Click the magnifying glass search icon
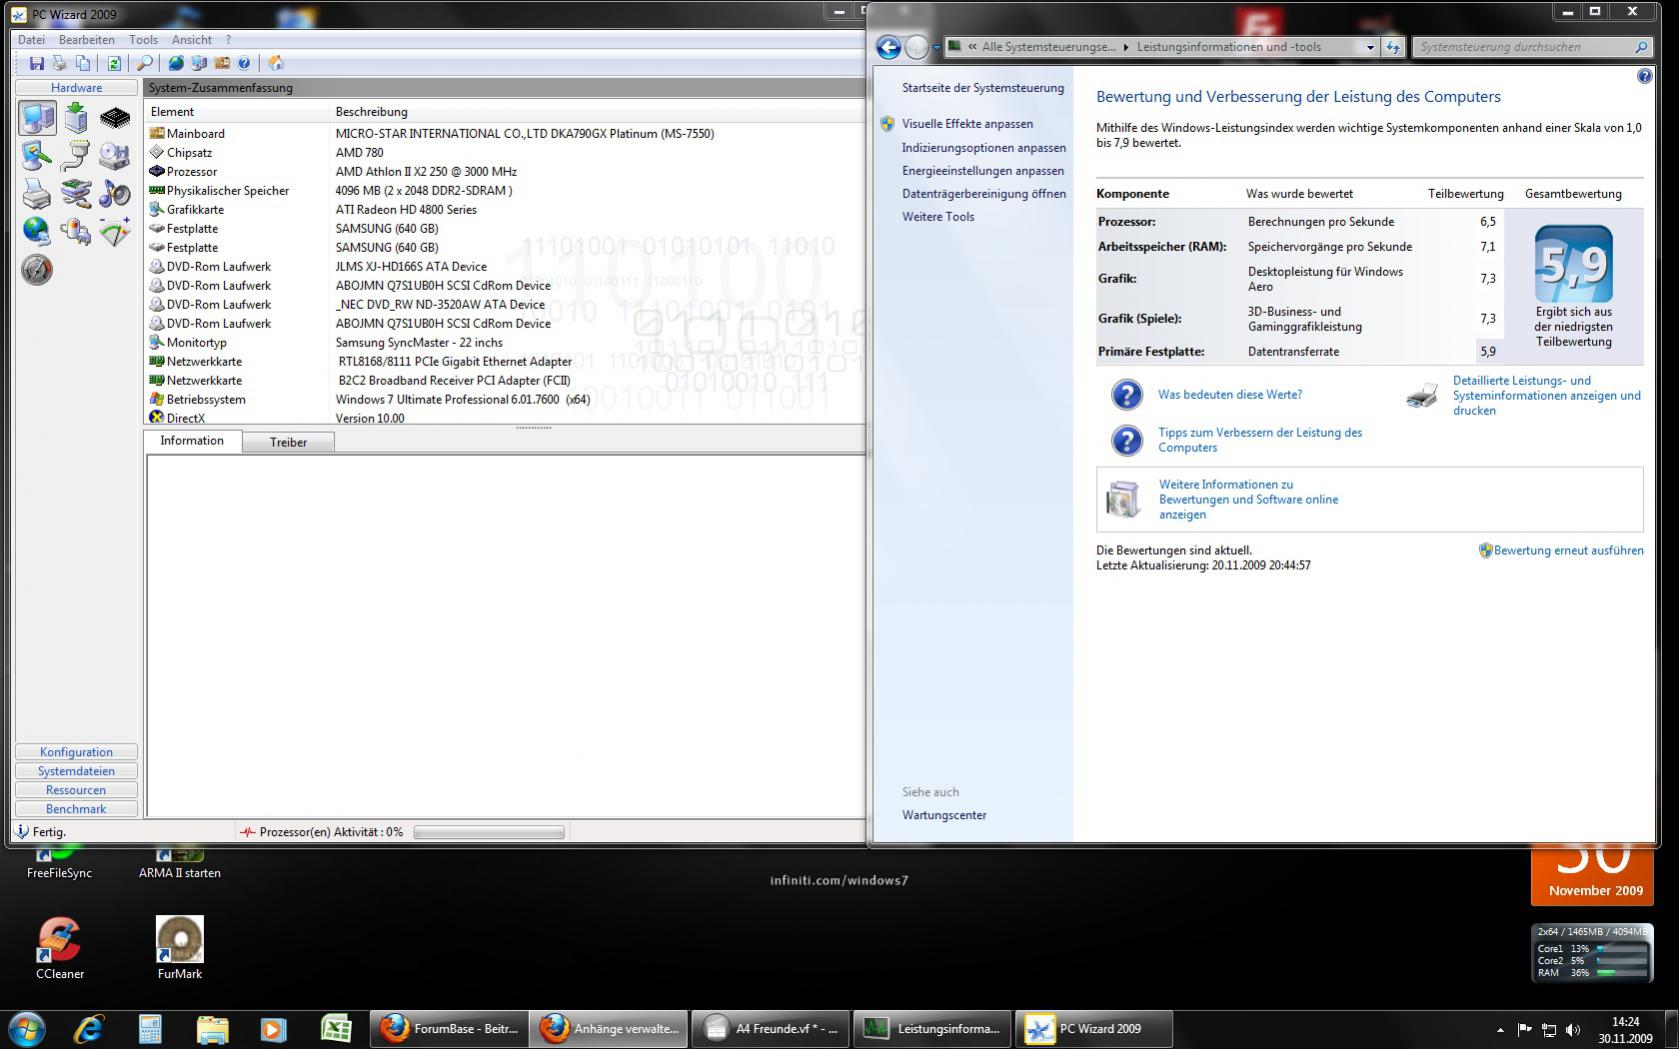The image size is (1679, 1049). (x=145, y=63)
